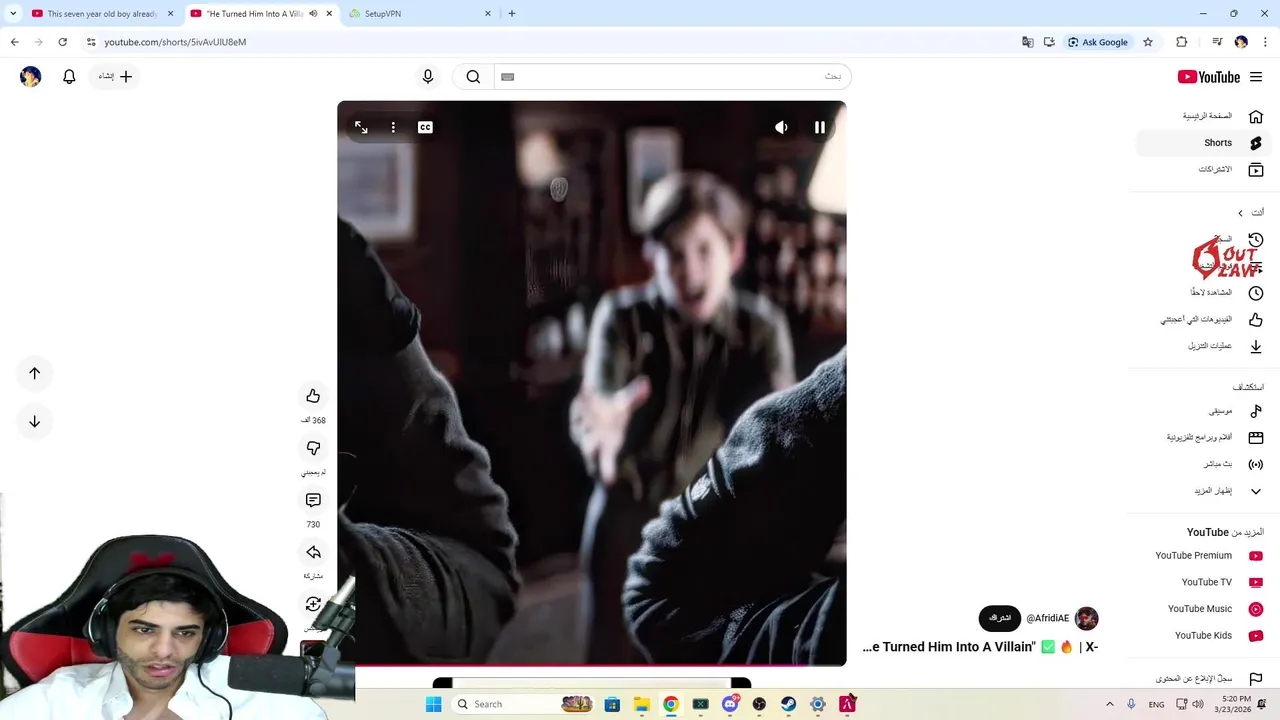1280x720 pixels.
Task: Open Steam from the taskbar
Action: pos(788,704)
